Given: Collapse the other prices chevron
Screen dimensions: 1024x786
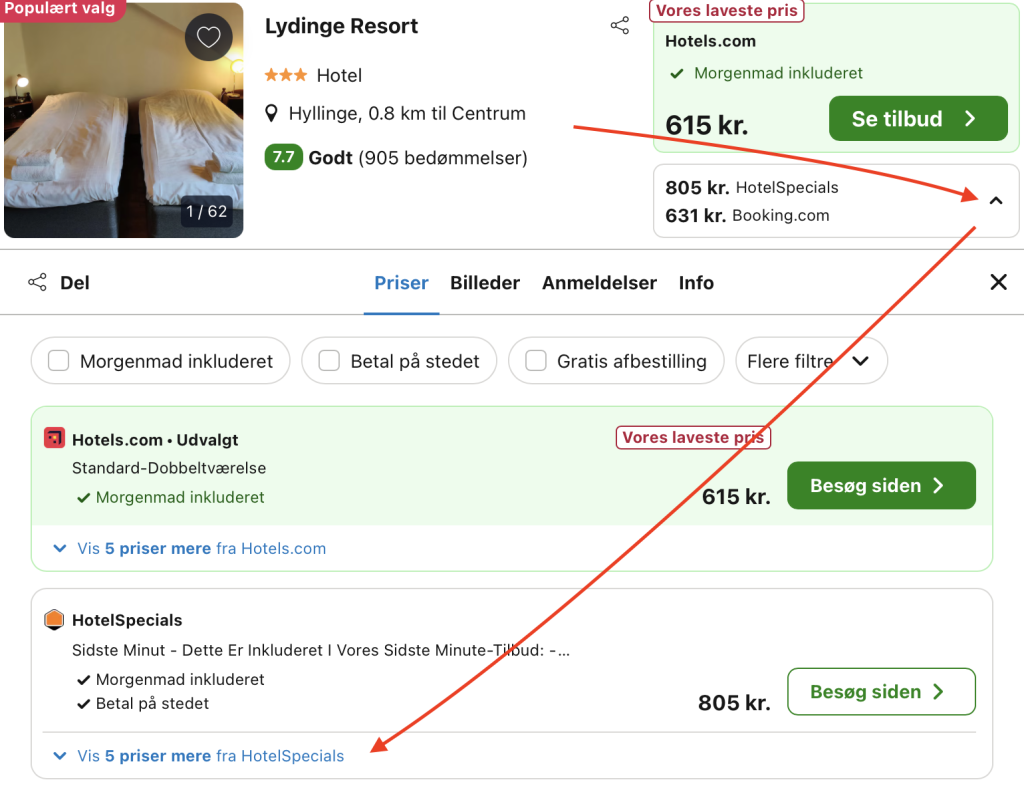Looking at the screenshot, I should pyautogui.click(x=995, y=201).
